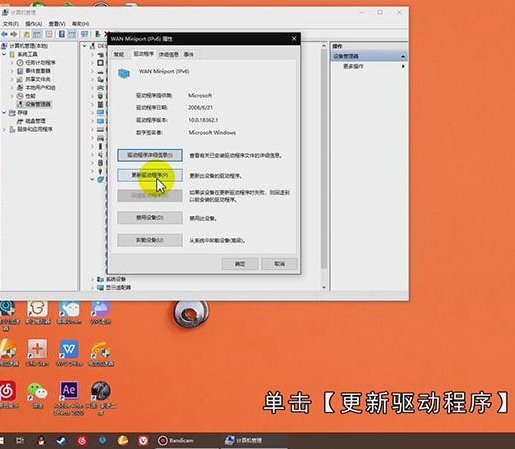The image size is (515, 449).
Task: Click the device list scrollbar up arrow
Action: point(324,45)
